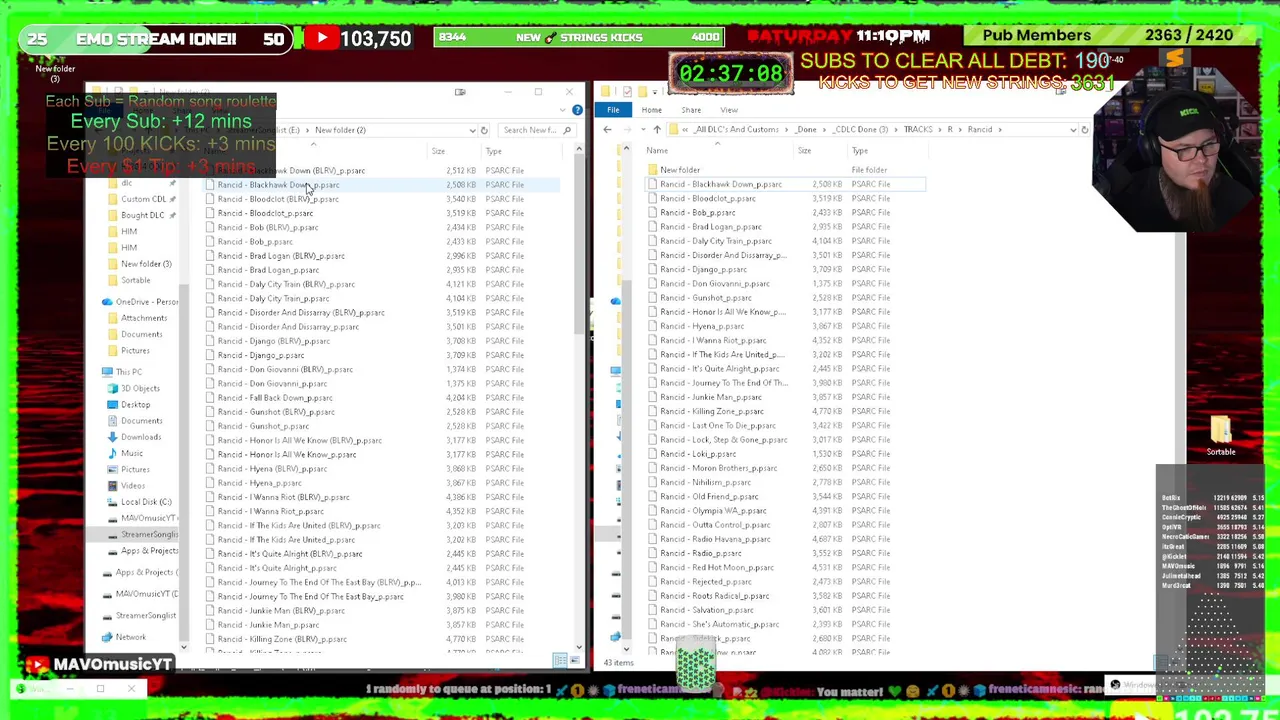Click TRACKS in right window breadcrumb
Viewport: 1280px width, 720px height.
(x=918, y=129)
